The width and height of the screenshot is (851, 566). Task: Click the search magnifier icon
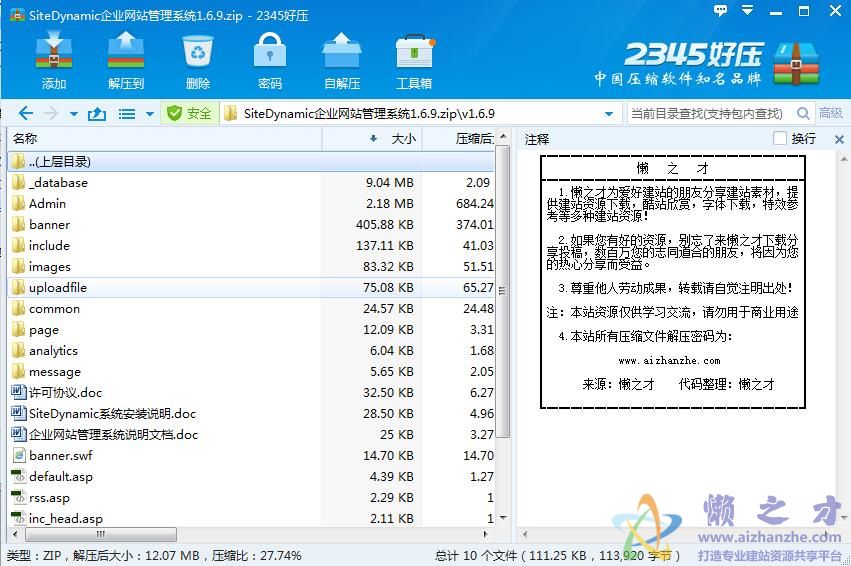click(803, 113)
